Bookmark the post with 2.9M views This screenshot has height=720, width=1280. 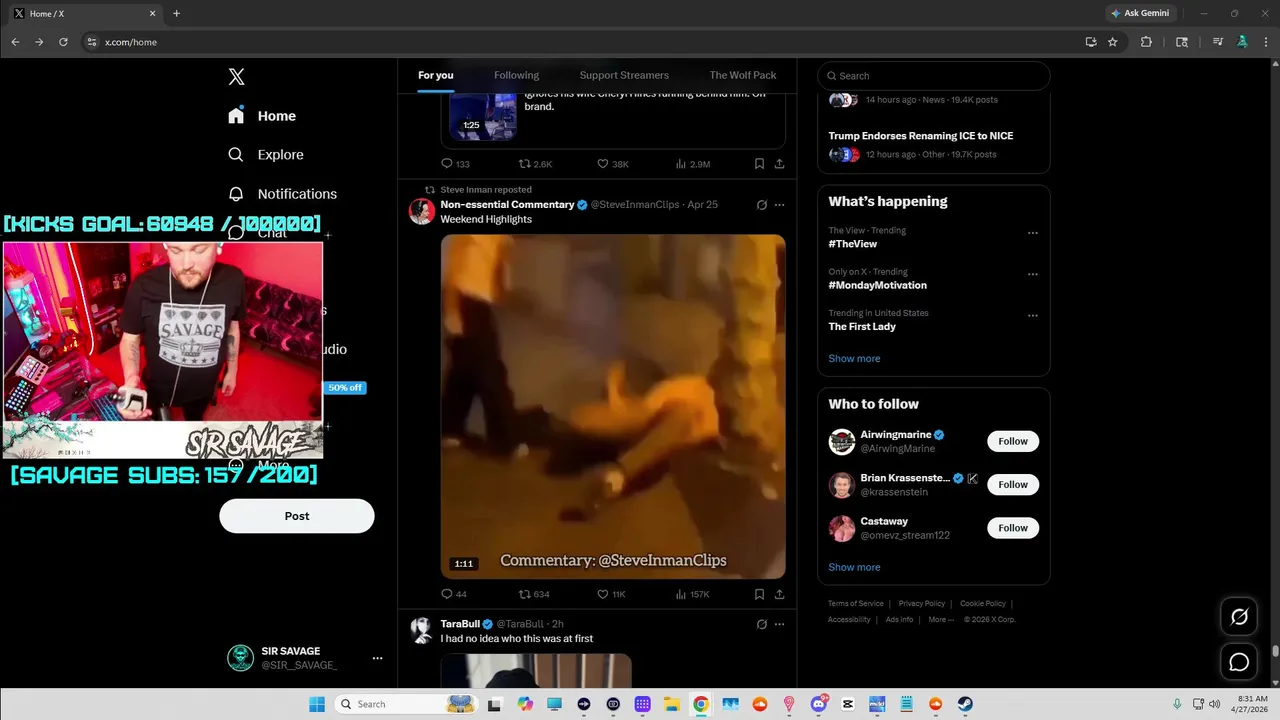click(759, 164)
